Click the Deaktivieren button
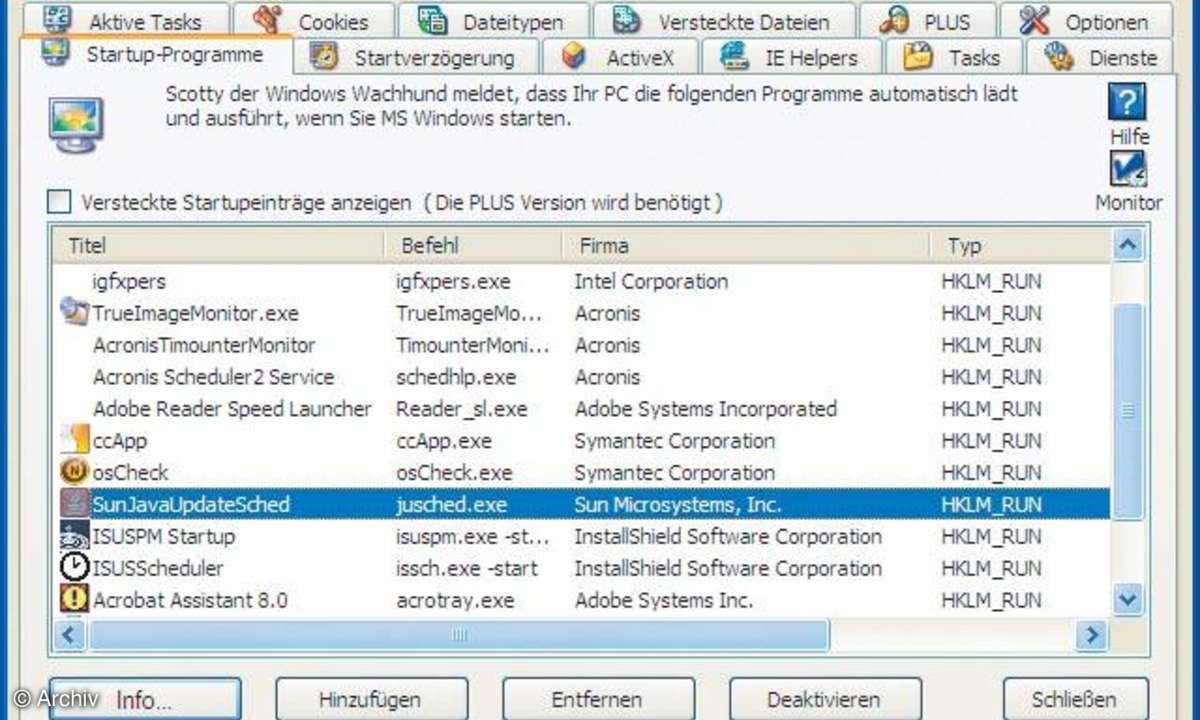The width and height of the screenshot is (1200, 720). coord(825,699)
